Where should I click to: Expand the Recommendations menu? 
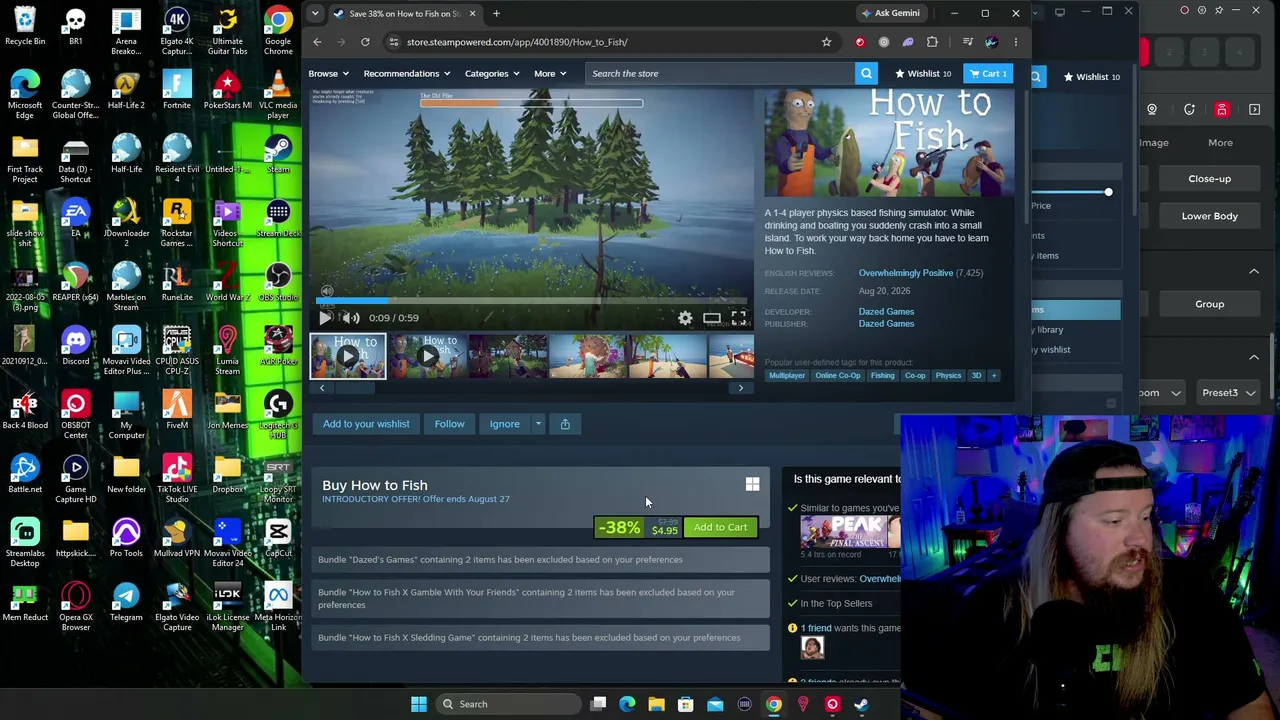pos(406,73)
